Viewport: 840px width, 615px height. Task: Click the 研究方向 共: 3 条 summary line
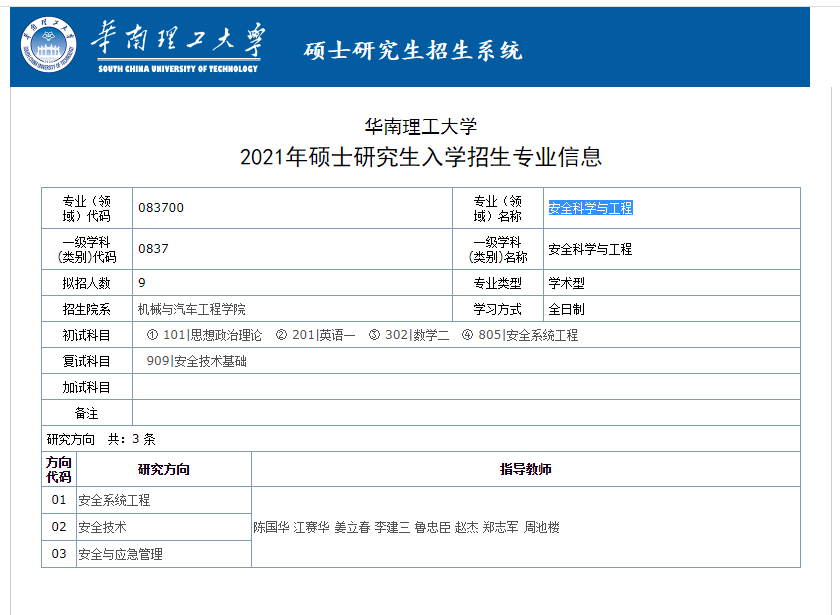101,439
